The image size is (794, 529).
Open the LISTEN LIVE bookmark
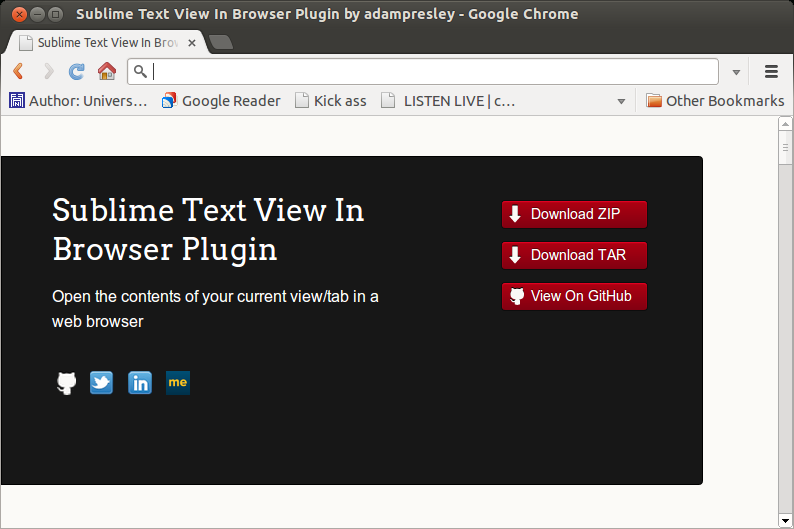click(x=448, y=101)
